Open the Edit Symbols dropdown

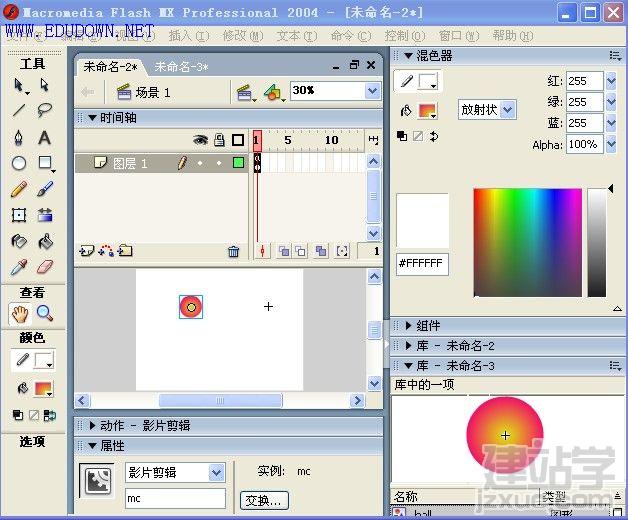274,93
